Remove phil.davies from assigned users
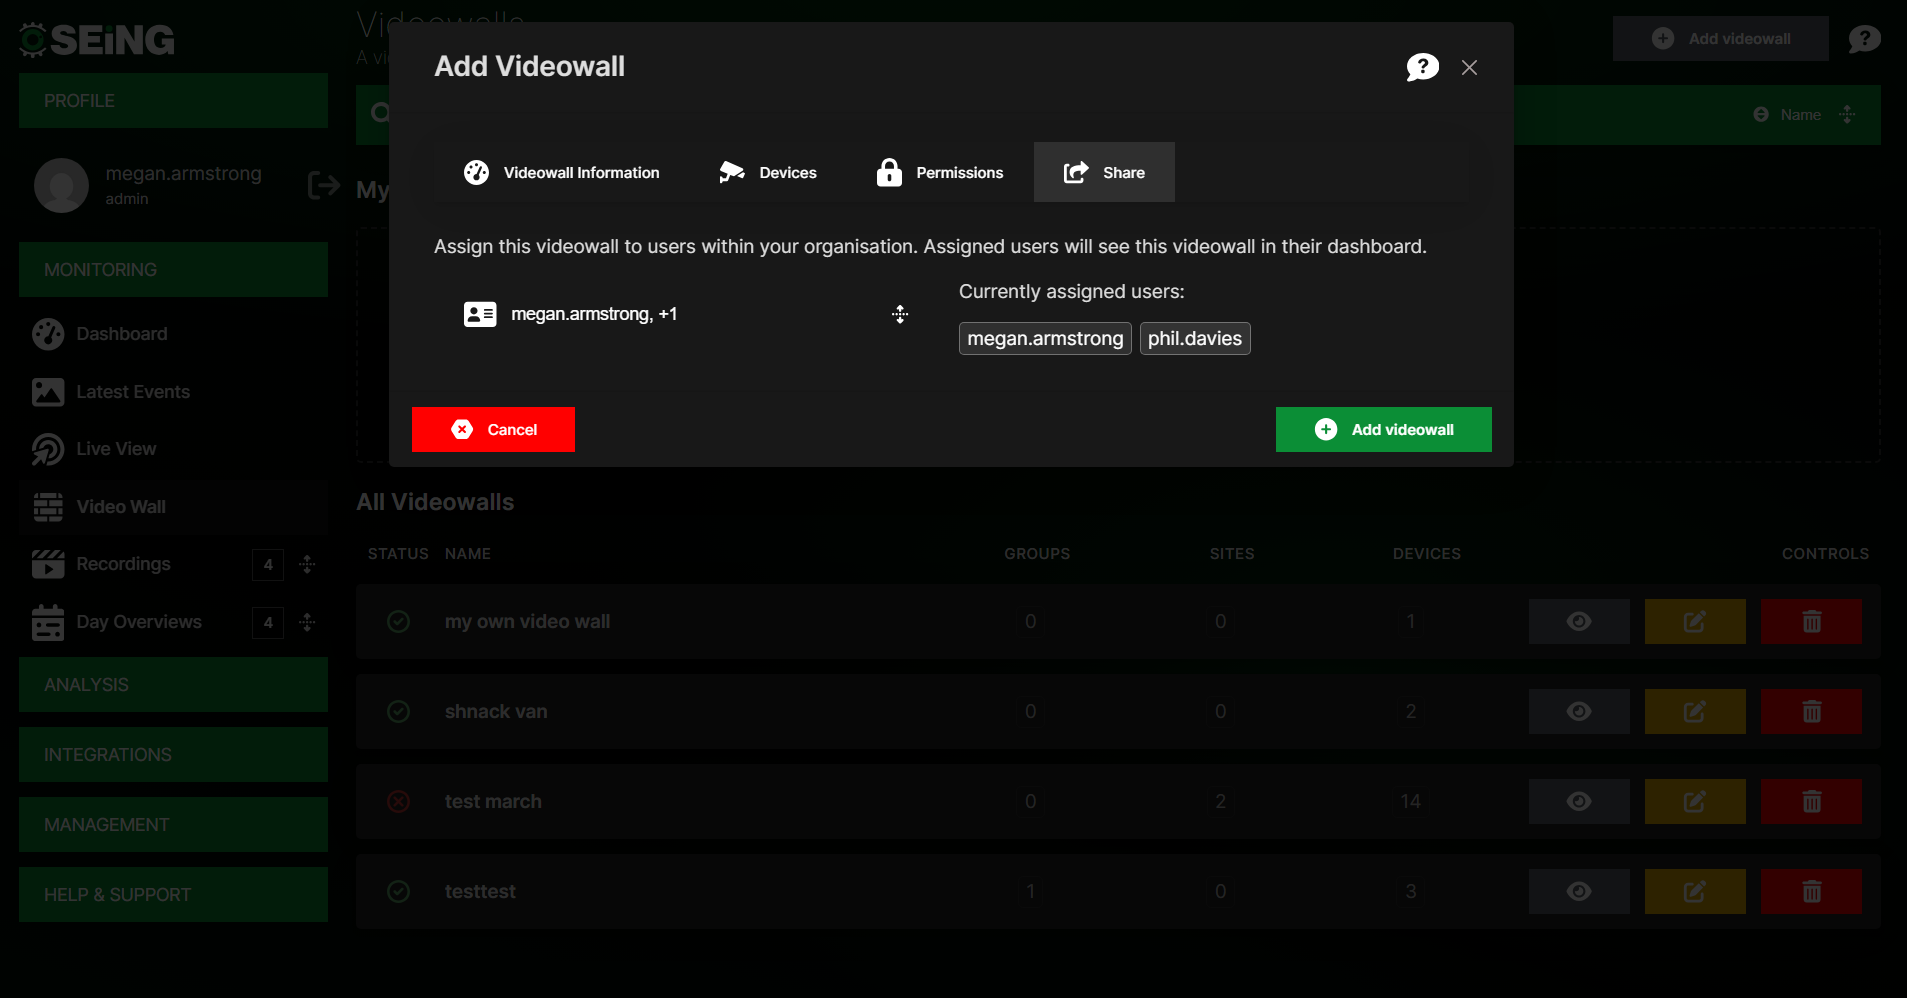 click(1195, 338)
